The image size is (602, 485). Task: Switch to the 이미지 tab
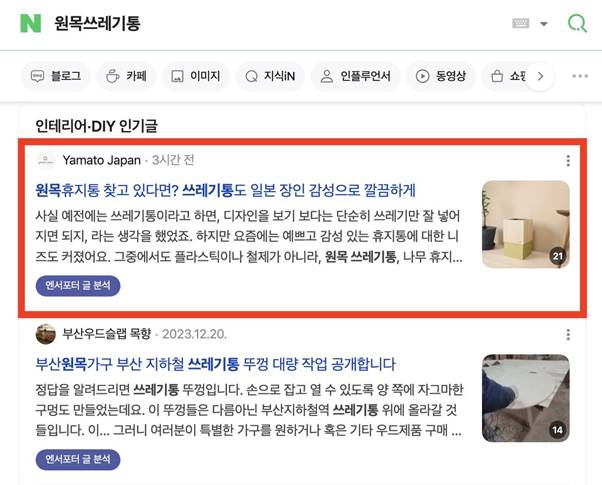coord(195,76)
